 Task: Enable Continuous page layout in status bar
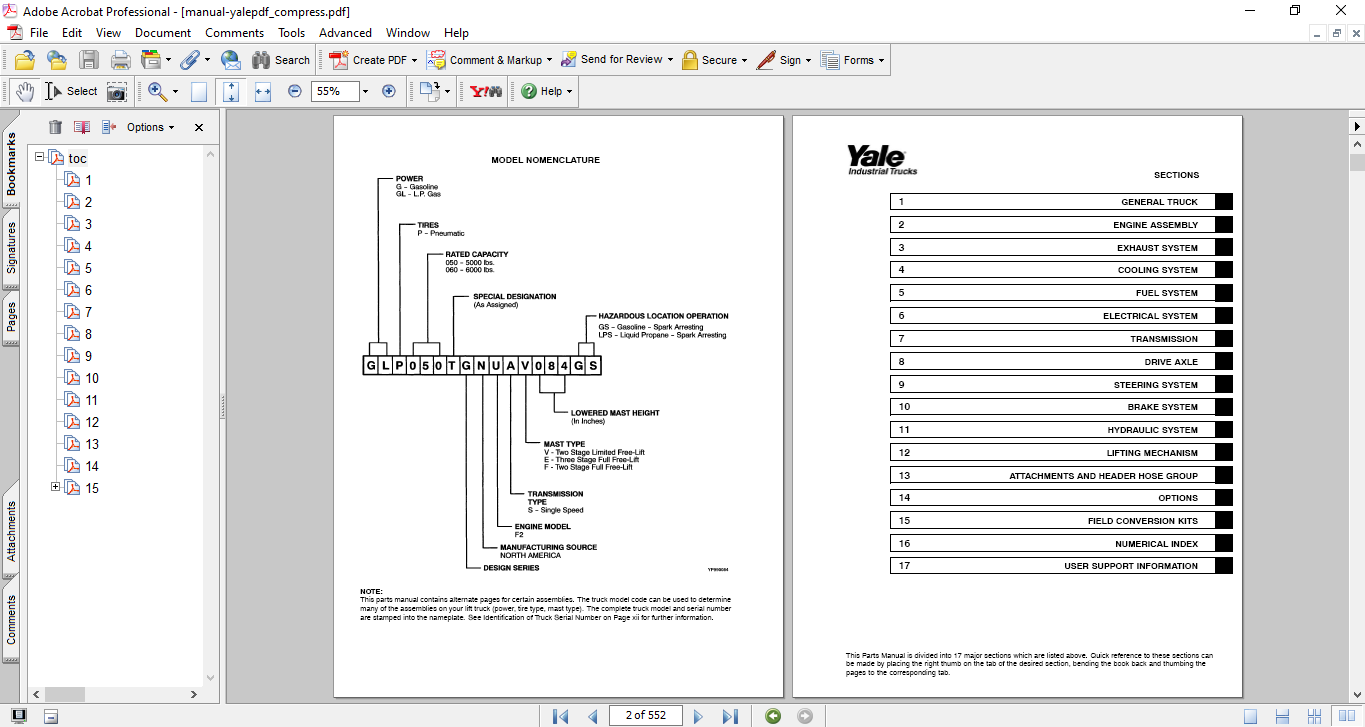tap(1280, 716)
